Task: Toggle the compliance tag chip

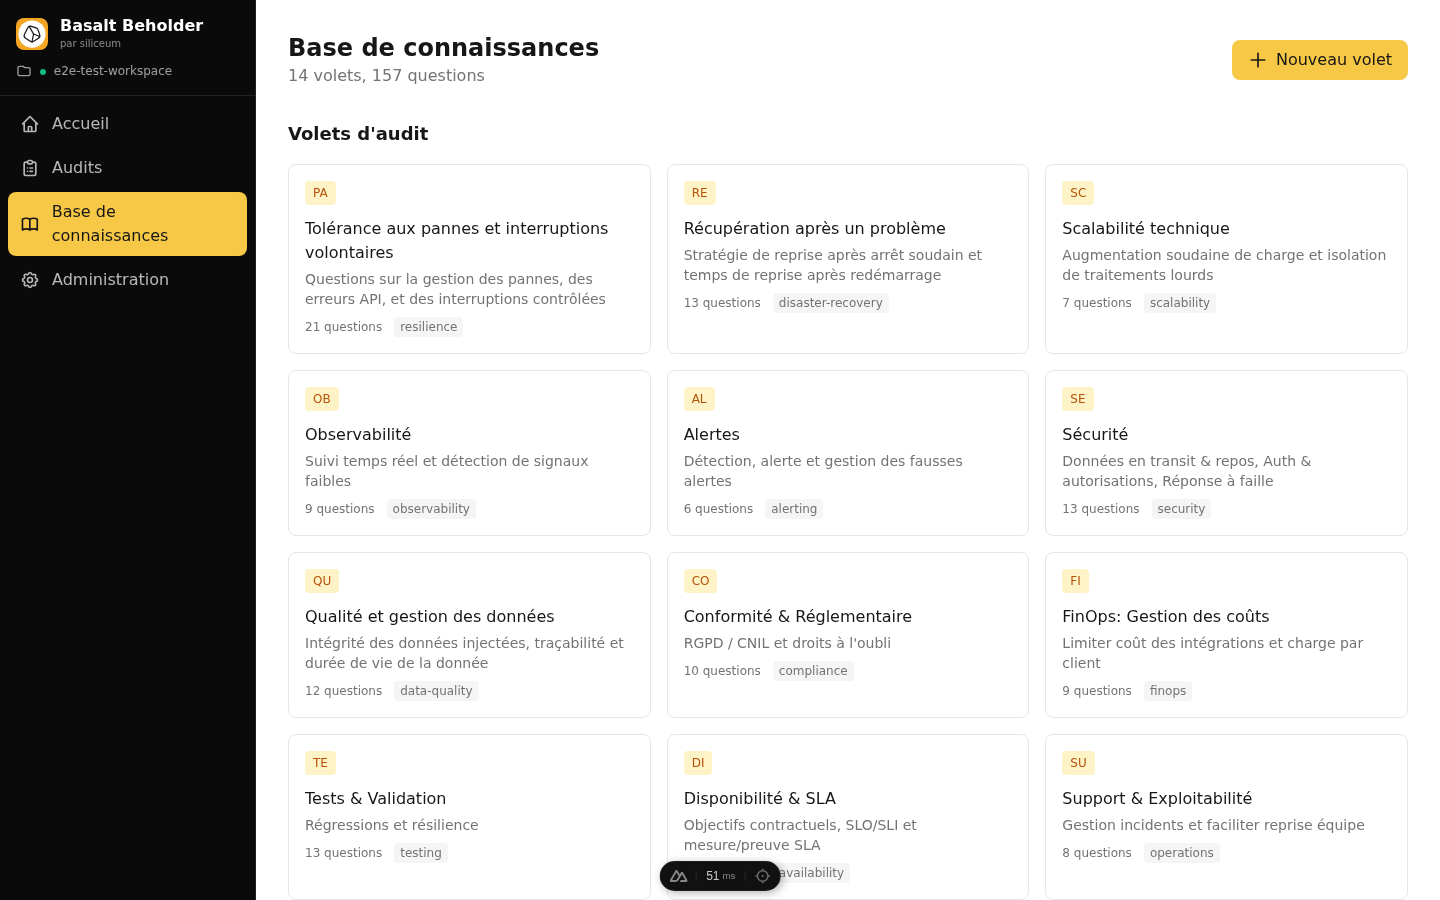Action: pyautogui.click(x=813, y=670)
